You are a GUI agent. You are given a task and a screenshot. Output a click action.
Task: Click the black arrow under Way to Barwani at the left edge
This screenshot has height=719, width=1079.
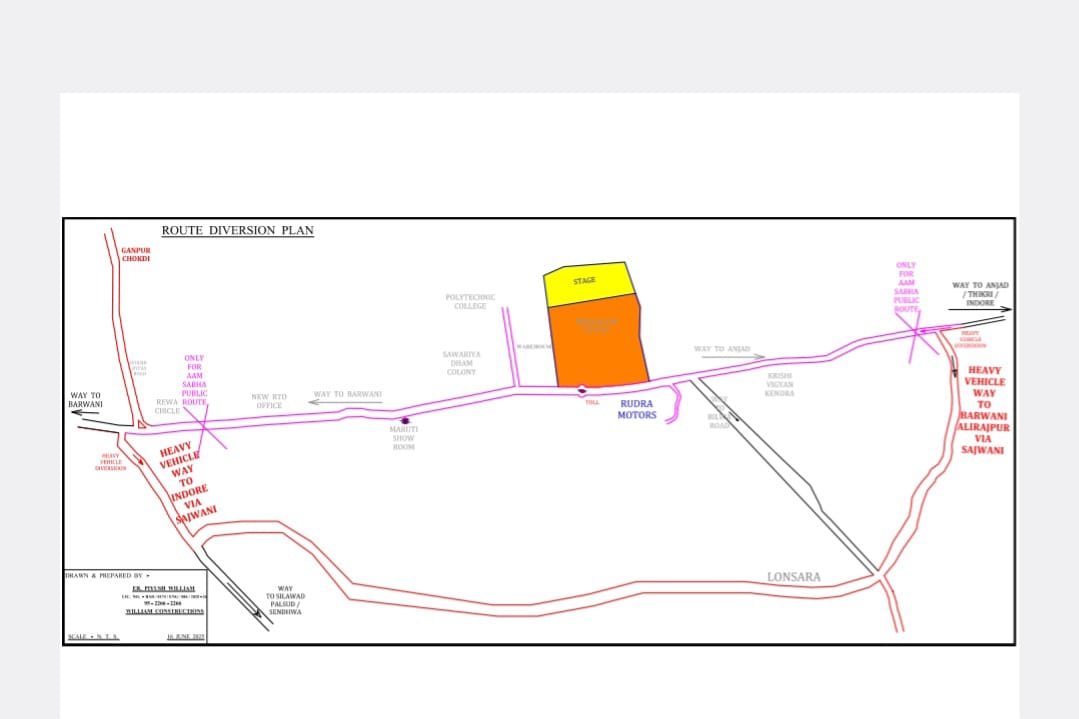[x=85, y=412]
